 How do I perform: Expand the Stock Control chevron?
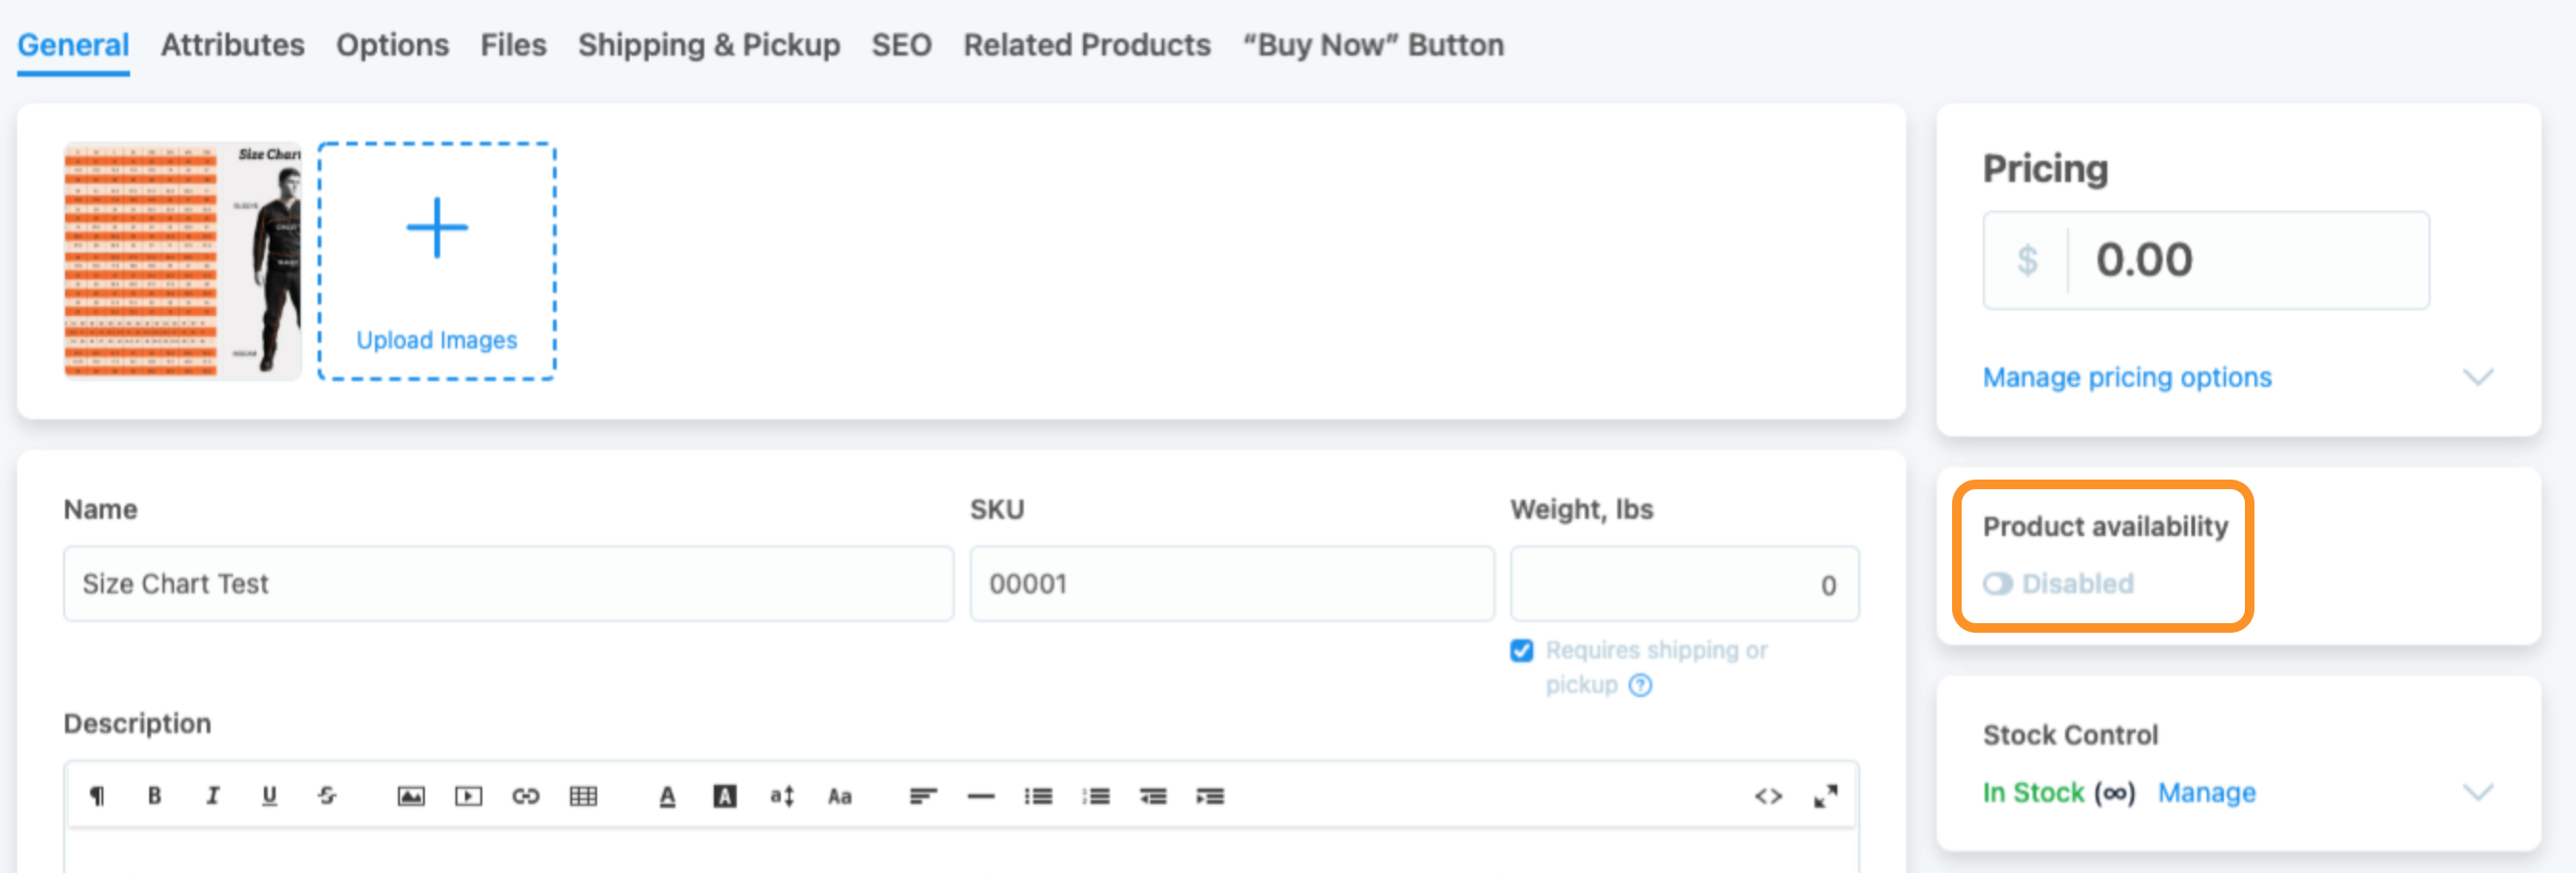[2477, 793]
